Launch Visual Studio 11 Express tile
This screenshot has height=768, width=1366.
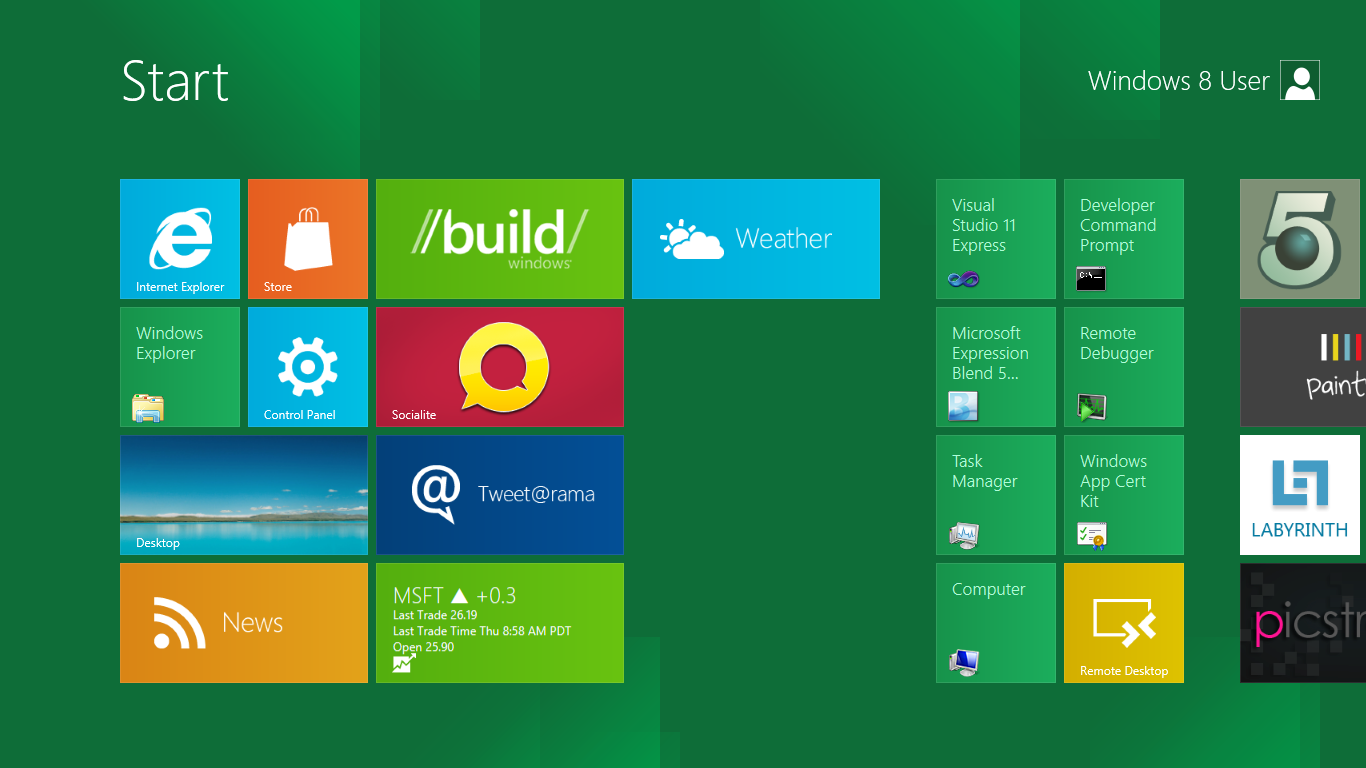(x=996, y=239)
